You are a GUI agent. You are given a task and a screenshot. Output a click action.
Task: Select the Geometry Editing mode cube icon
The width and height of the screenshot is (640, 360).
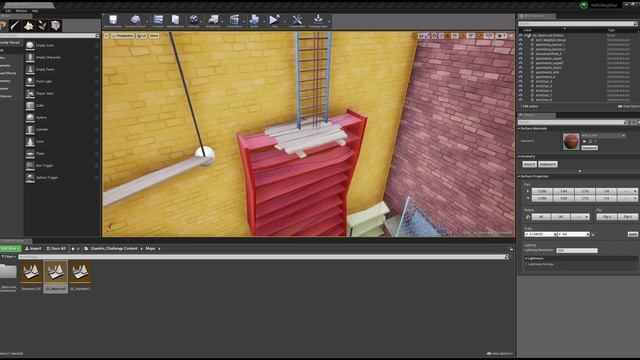point(56,25)
